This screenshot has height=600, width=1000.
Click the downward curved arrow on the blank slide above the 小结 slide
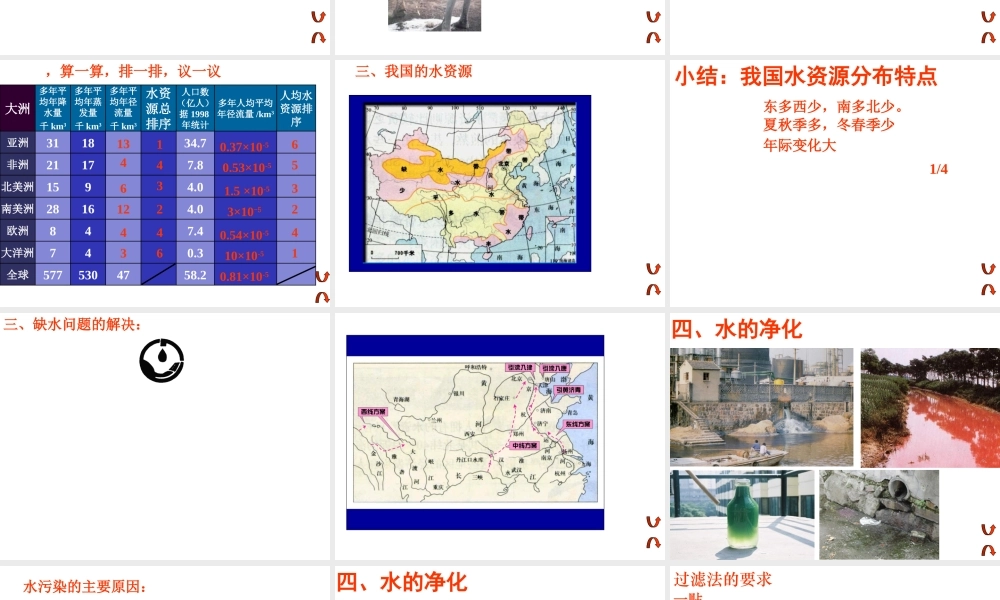(988, 38)
